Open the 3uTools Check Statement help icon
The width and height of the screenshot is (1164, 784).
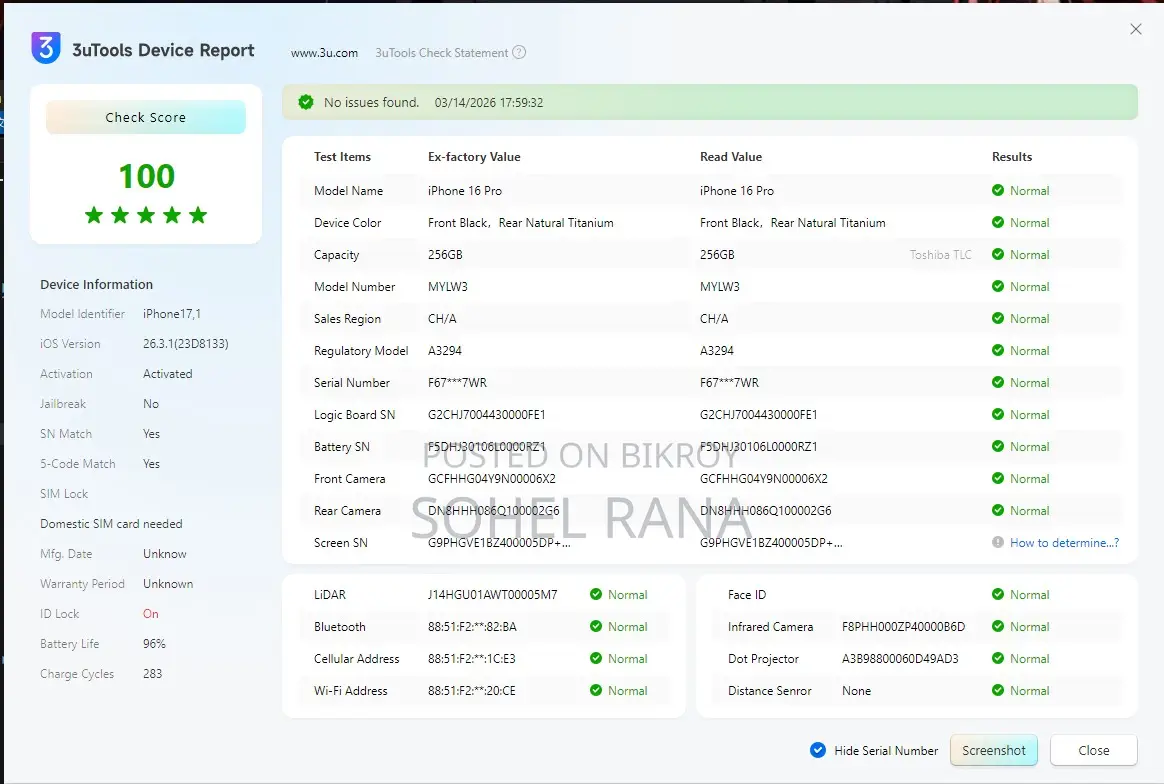point(520,53)
